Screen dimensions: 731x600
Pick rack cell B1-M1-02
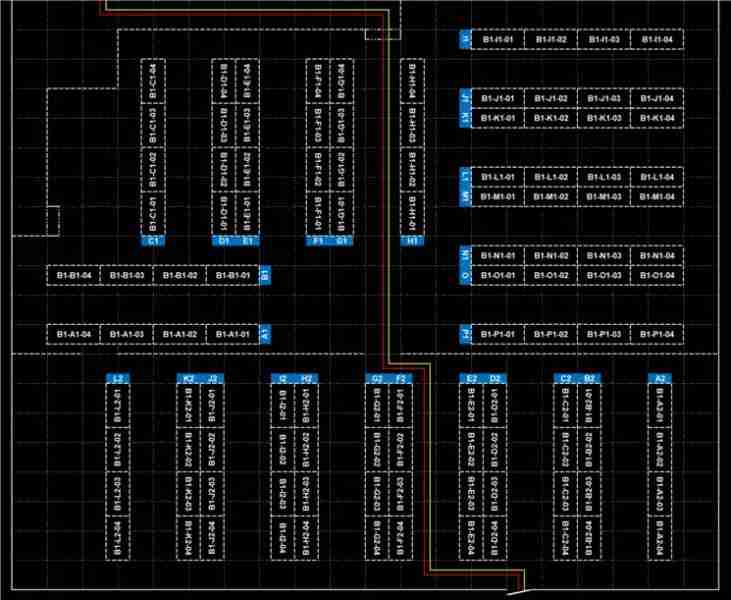point(551,197)
